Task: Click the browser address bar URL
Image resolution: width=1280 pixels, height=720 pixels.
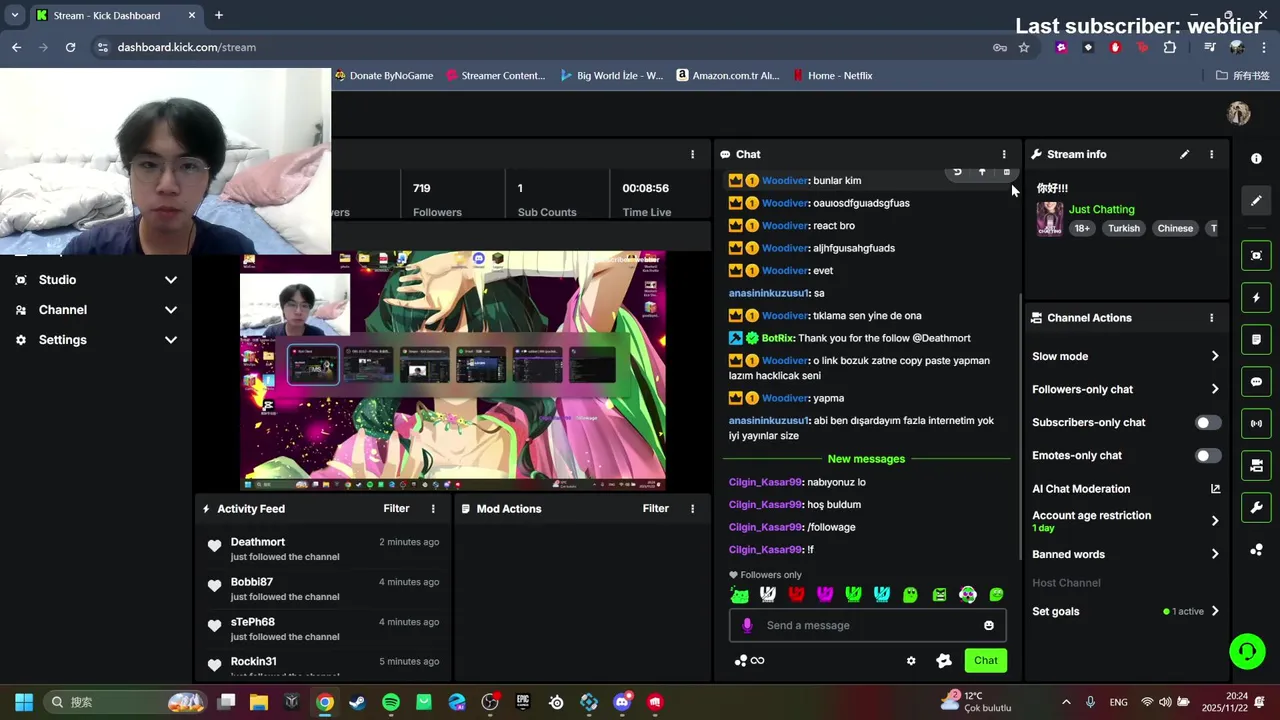Action: [186, 47]
